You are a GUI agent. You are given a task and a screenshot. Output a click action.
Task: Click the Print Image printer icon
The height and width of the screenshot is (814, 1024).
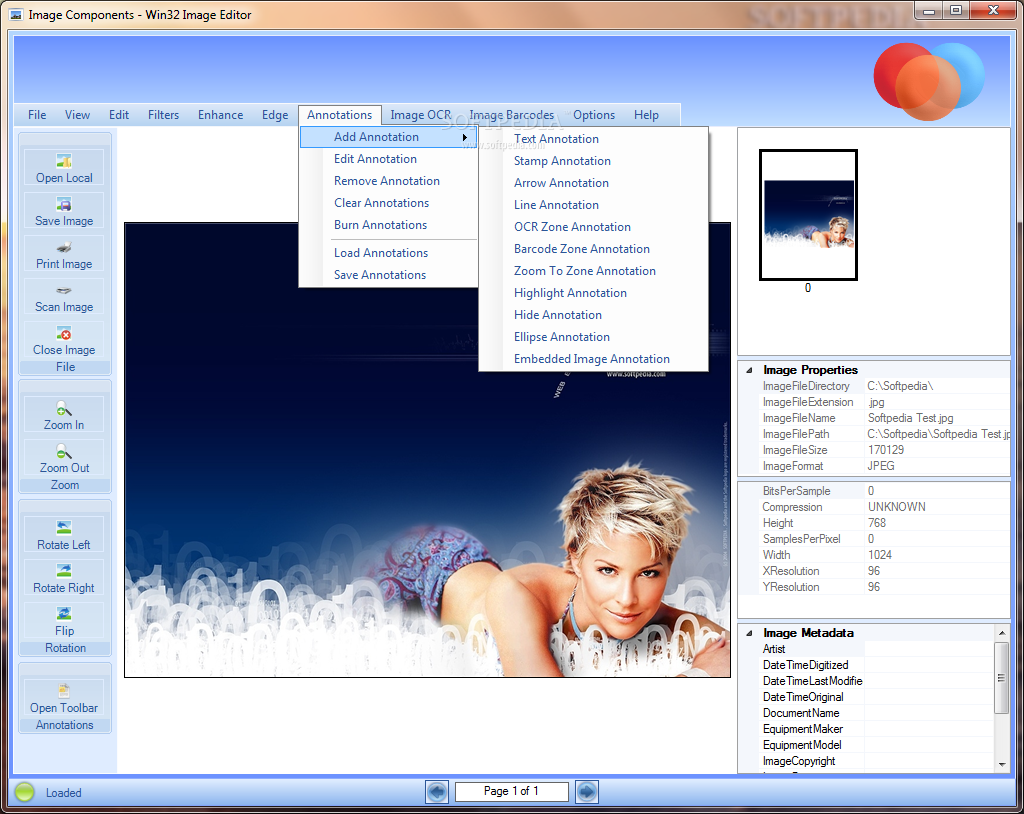[64, 247]
